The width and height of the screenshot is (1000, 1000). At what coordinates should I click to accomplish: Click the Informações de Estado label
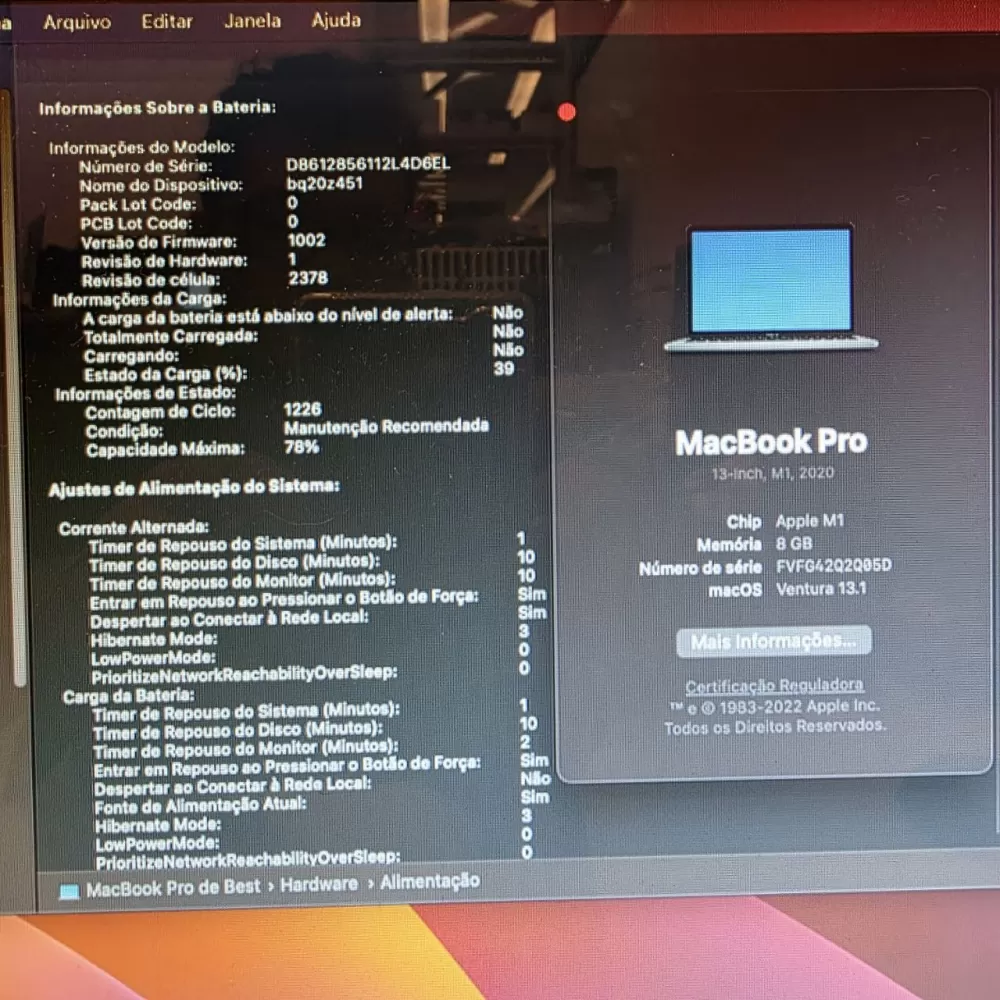point(145,393)
